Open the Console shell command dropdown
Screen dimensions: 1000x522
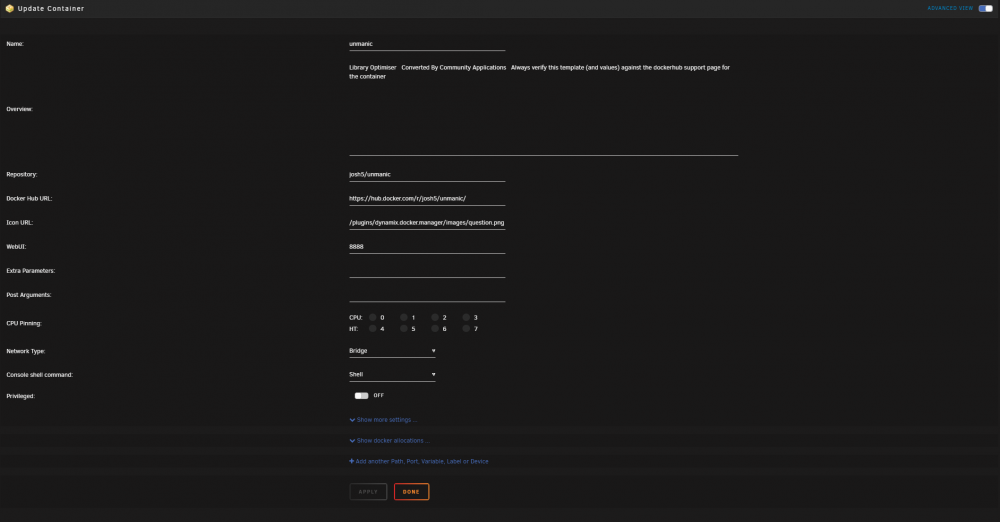click(x=392, y=375)
